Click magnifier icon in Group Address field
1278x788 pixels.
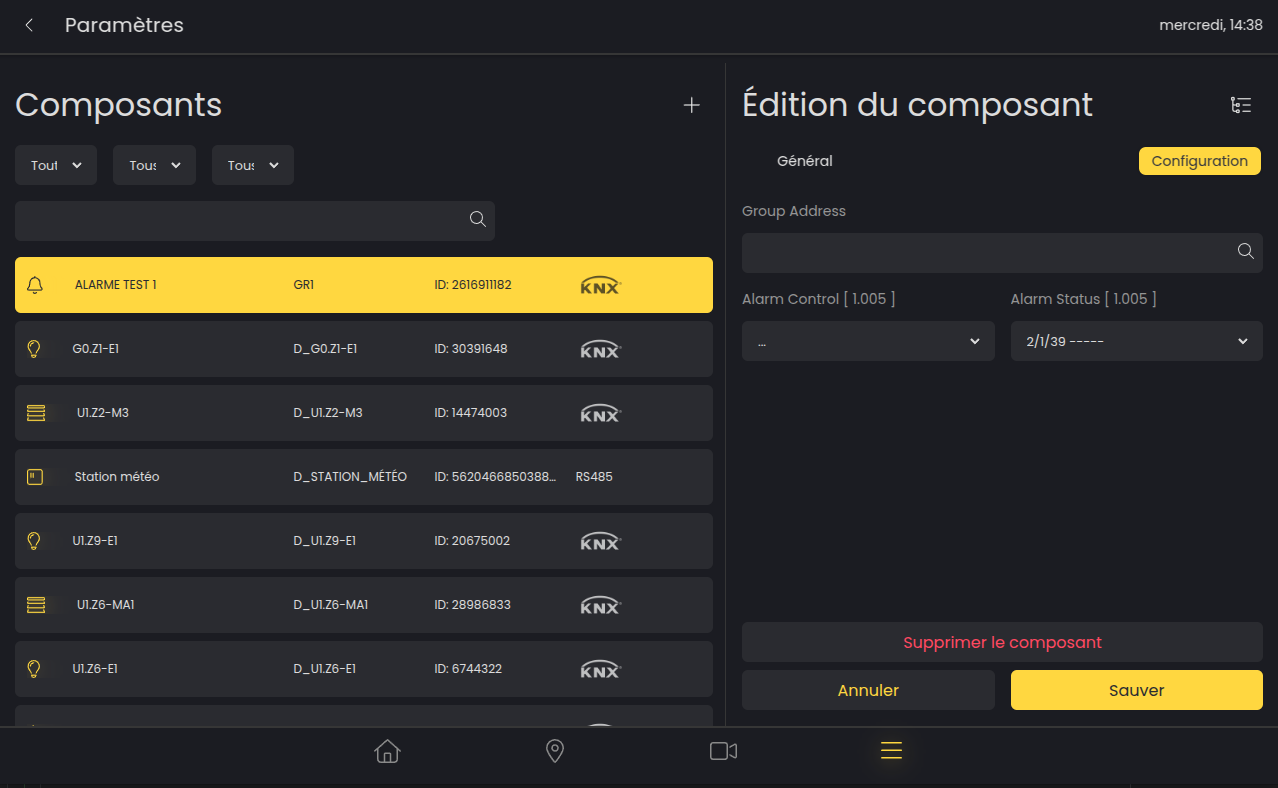1245,252
